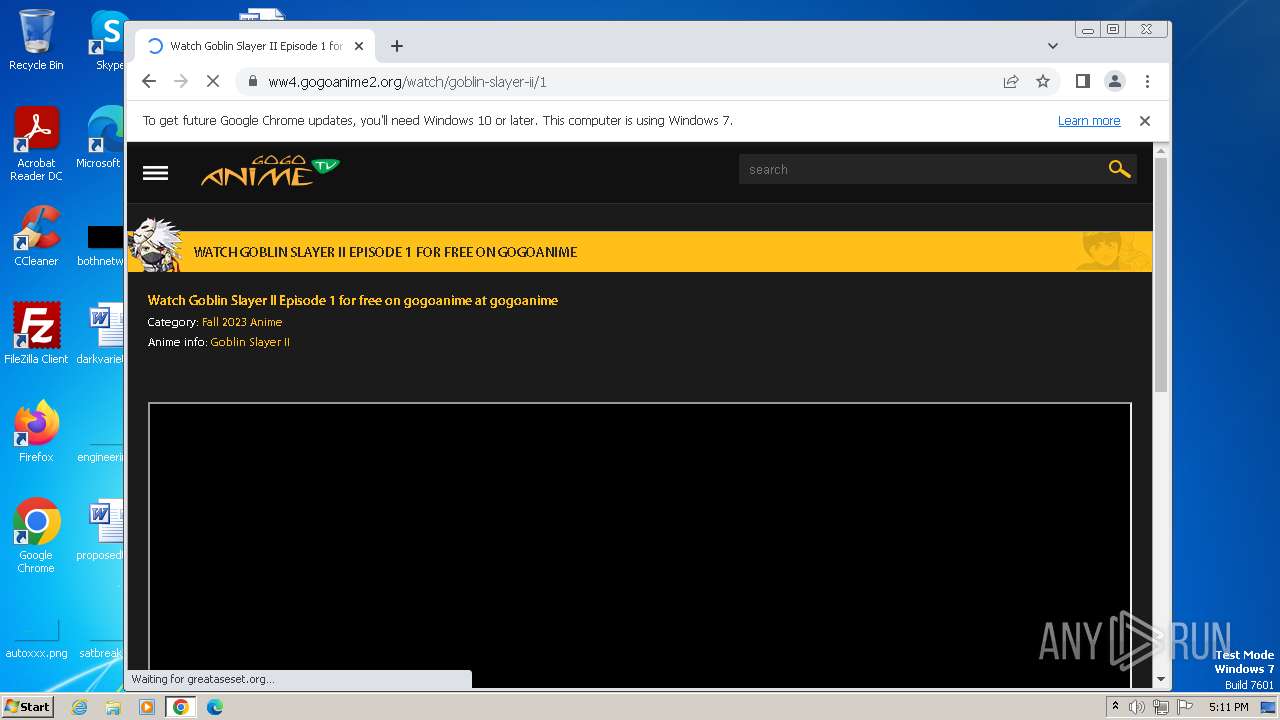1280x720 pixels.
Task: Launch CCleaner from the desktop
Action: pos(36,236)
